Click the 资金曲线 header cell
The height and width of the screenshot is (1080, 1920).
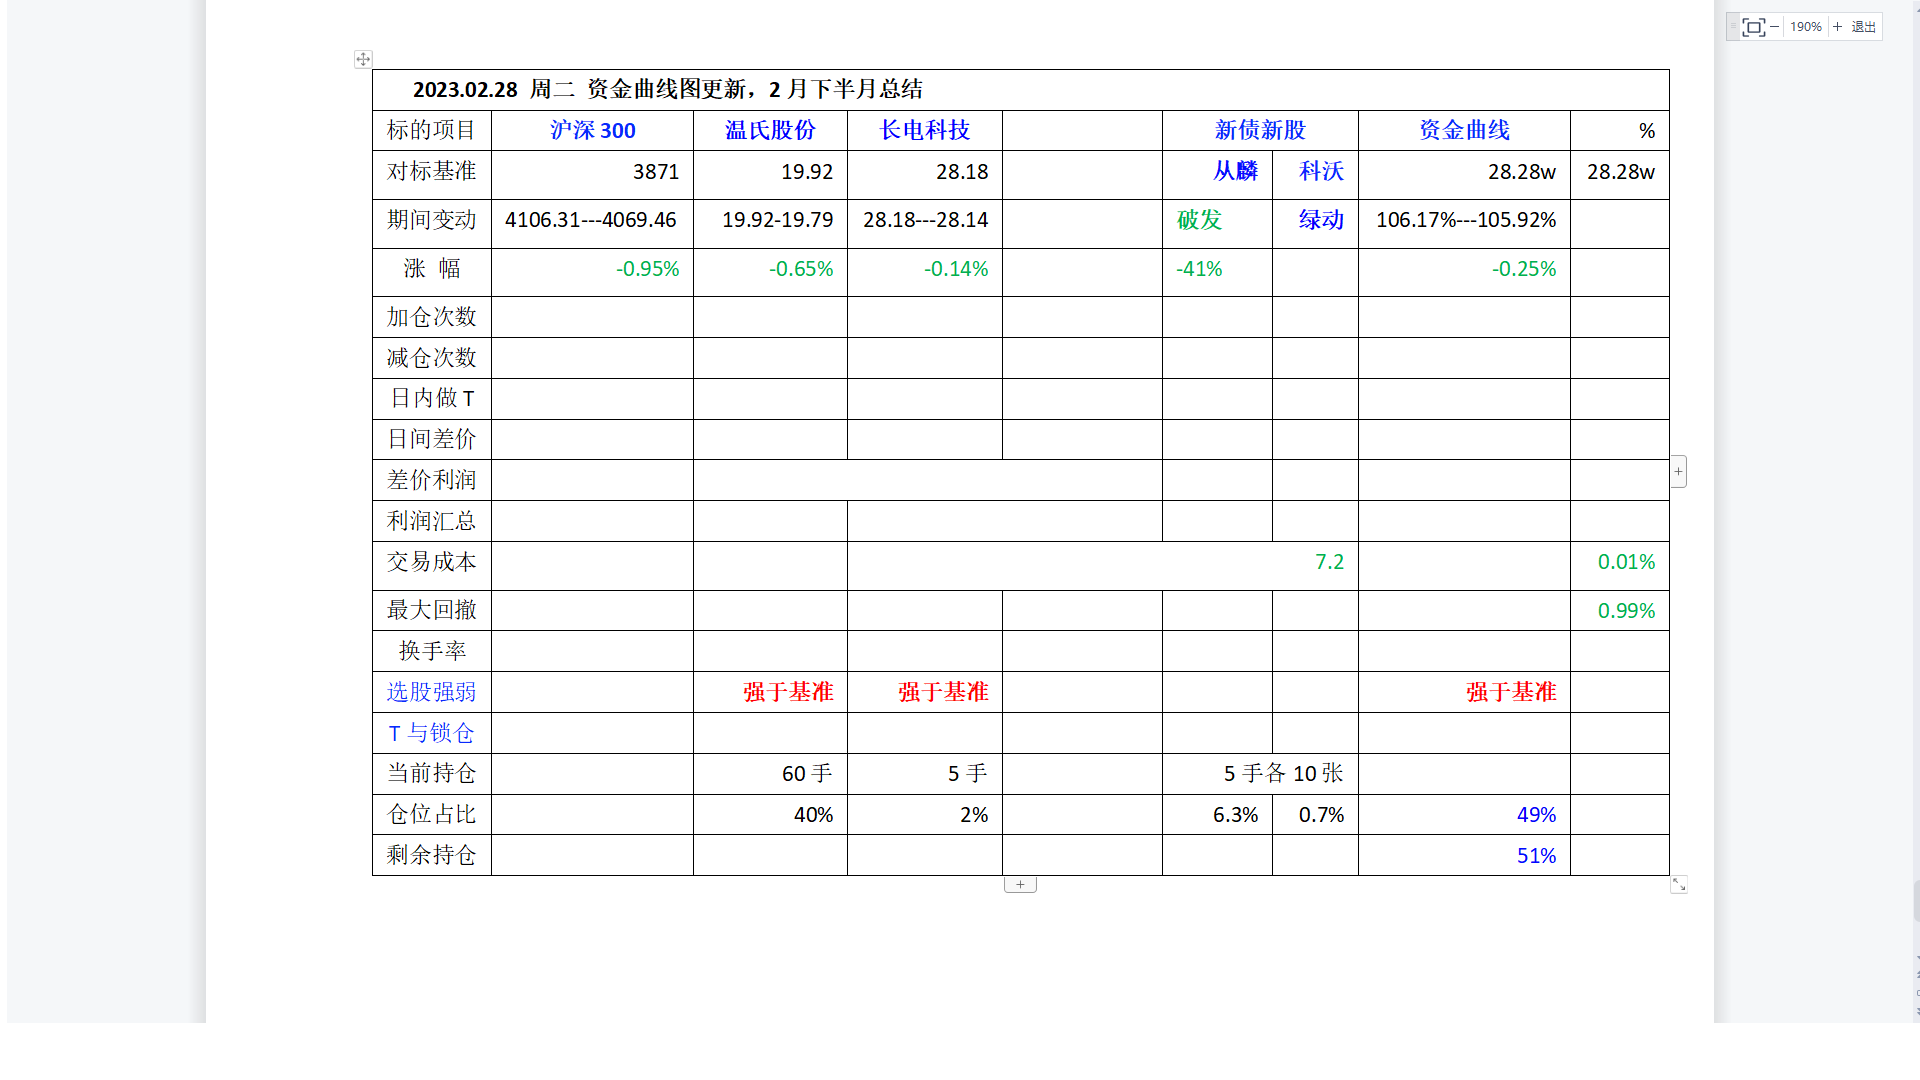(x=1464, y=130)
